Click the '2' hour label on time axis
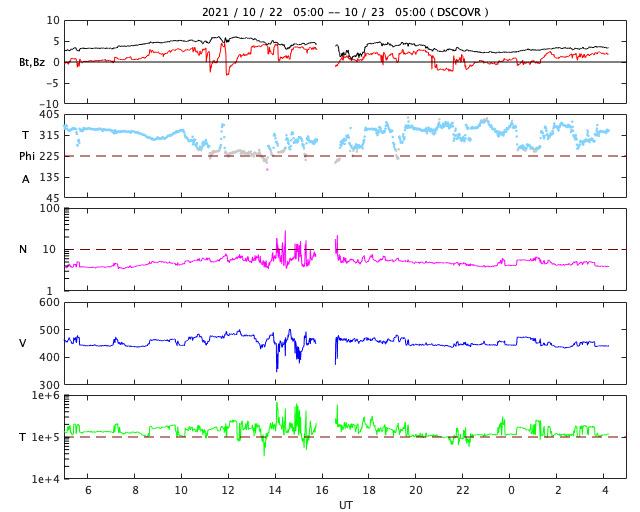The width and height of the screenshot is (640, 512). pyautogui.click(x=558, y=490)
